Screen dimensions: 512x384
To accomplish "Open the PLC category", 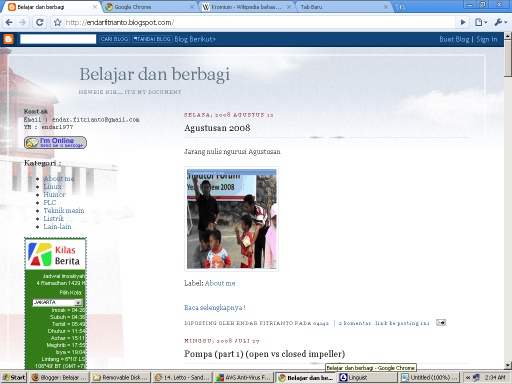I will pos(50,202).
